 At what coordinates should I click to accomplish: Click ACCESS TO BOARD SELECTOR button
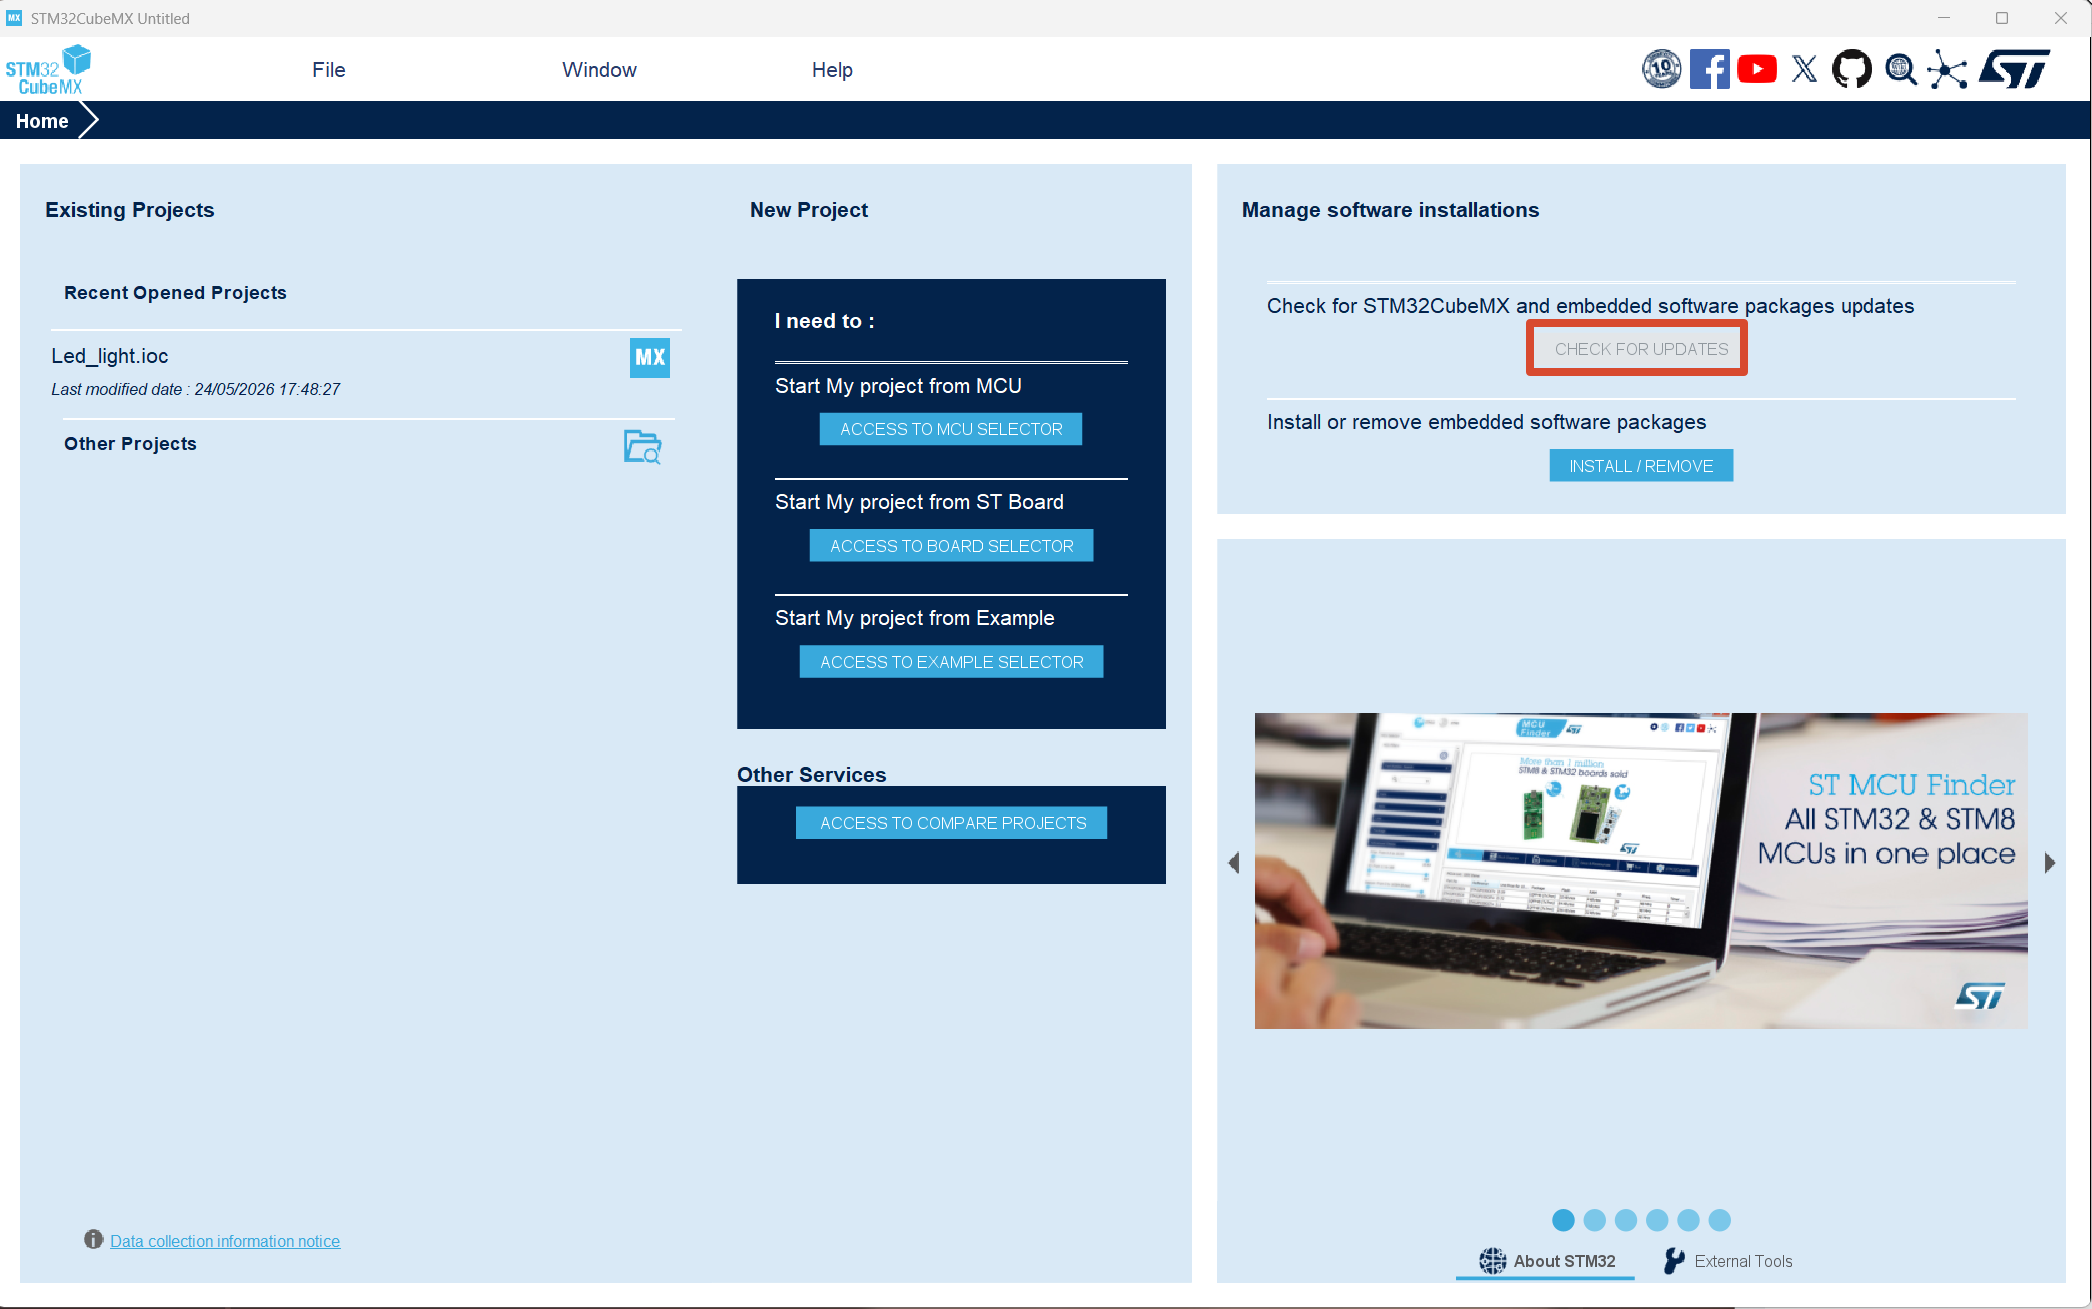[951, 546]
